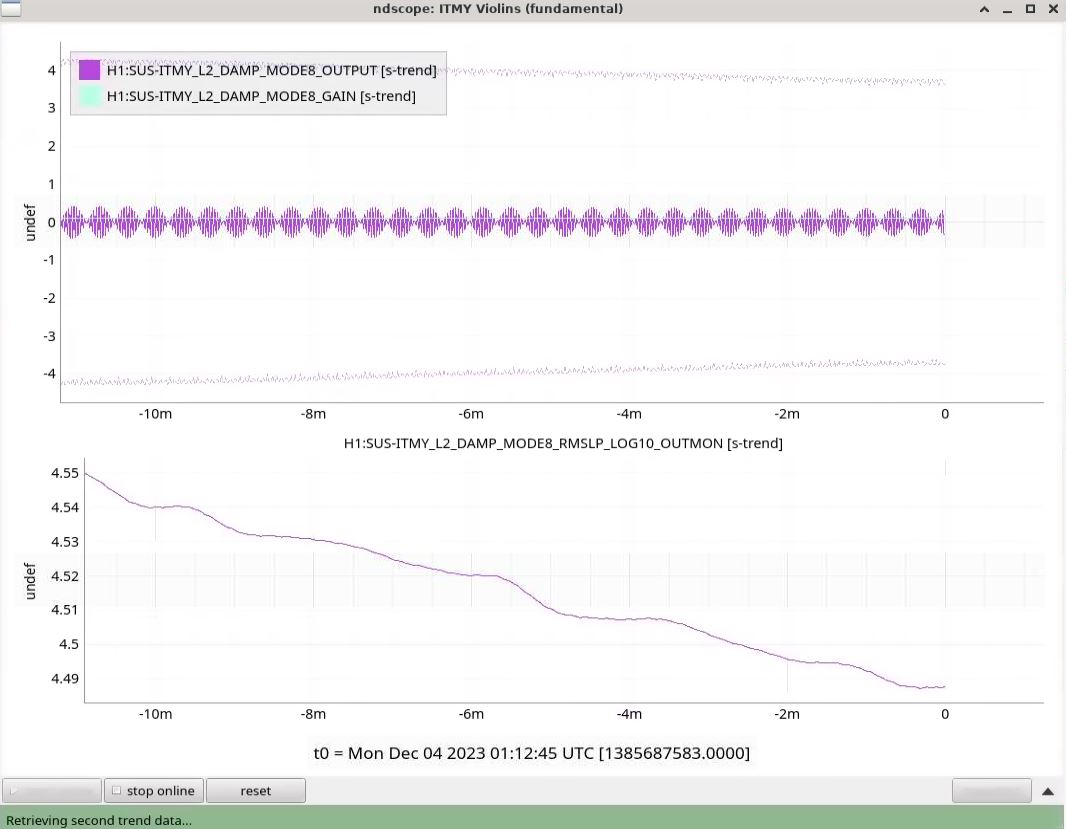Screen dimensions: 1066x829
Task: Expand the control panel with the triangle arrow
Action: click(1048, 791)
